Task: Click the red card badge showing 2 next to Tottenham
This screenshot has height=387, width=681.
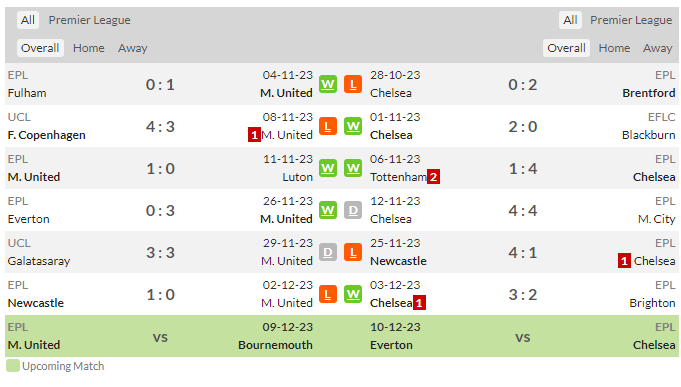Action: tap(433, 177)
